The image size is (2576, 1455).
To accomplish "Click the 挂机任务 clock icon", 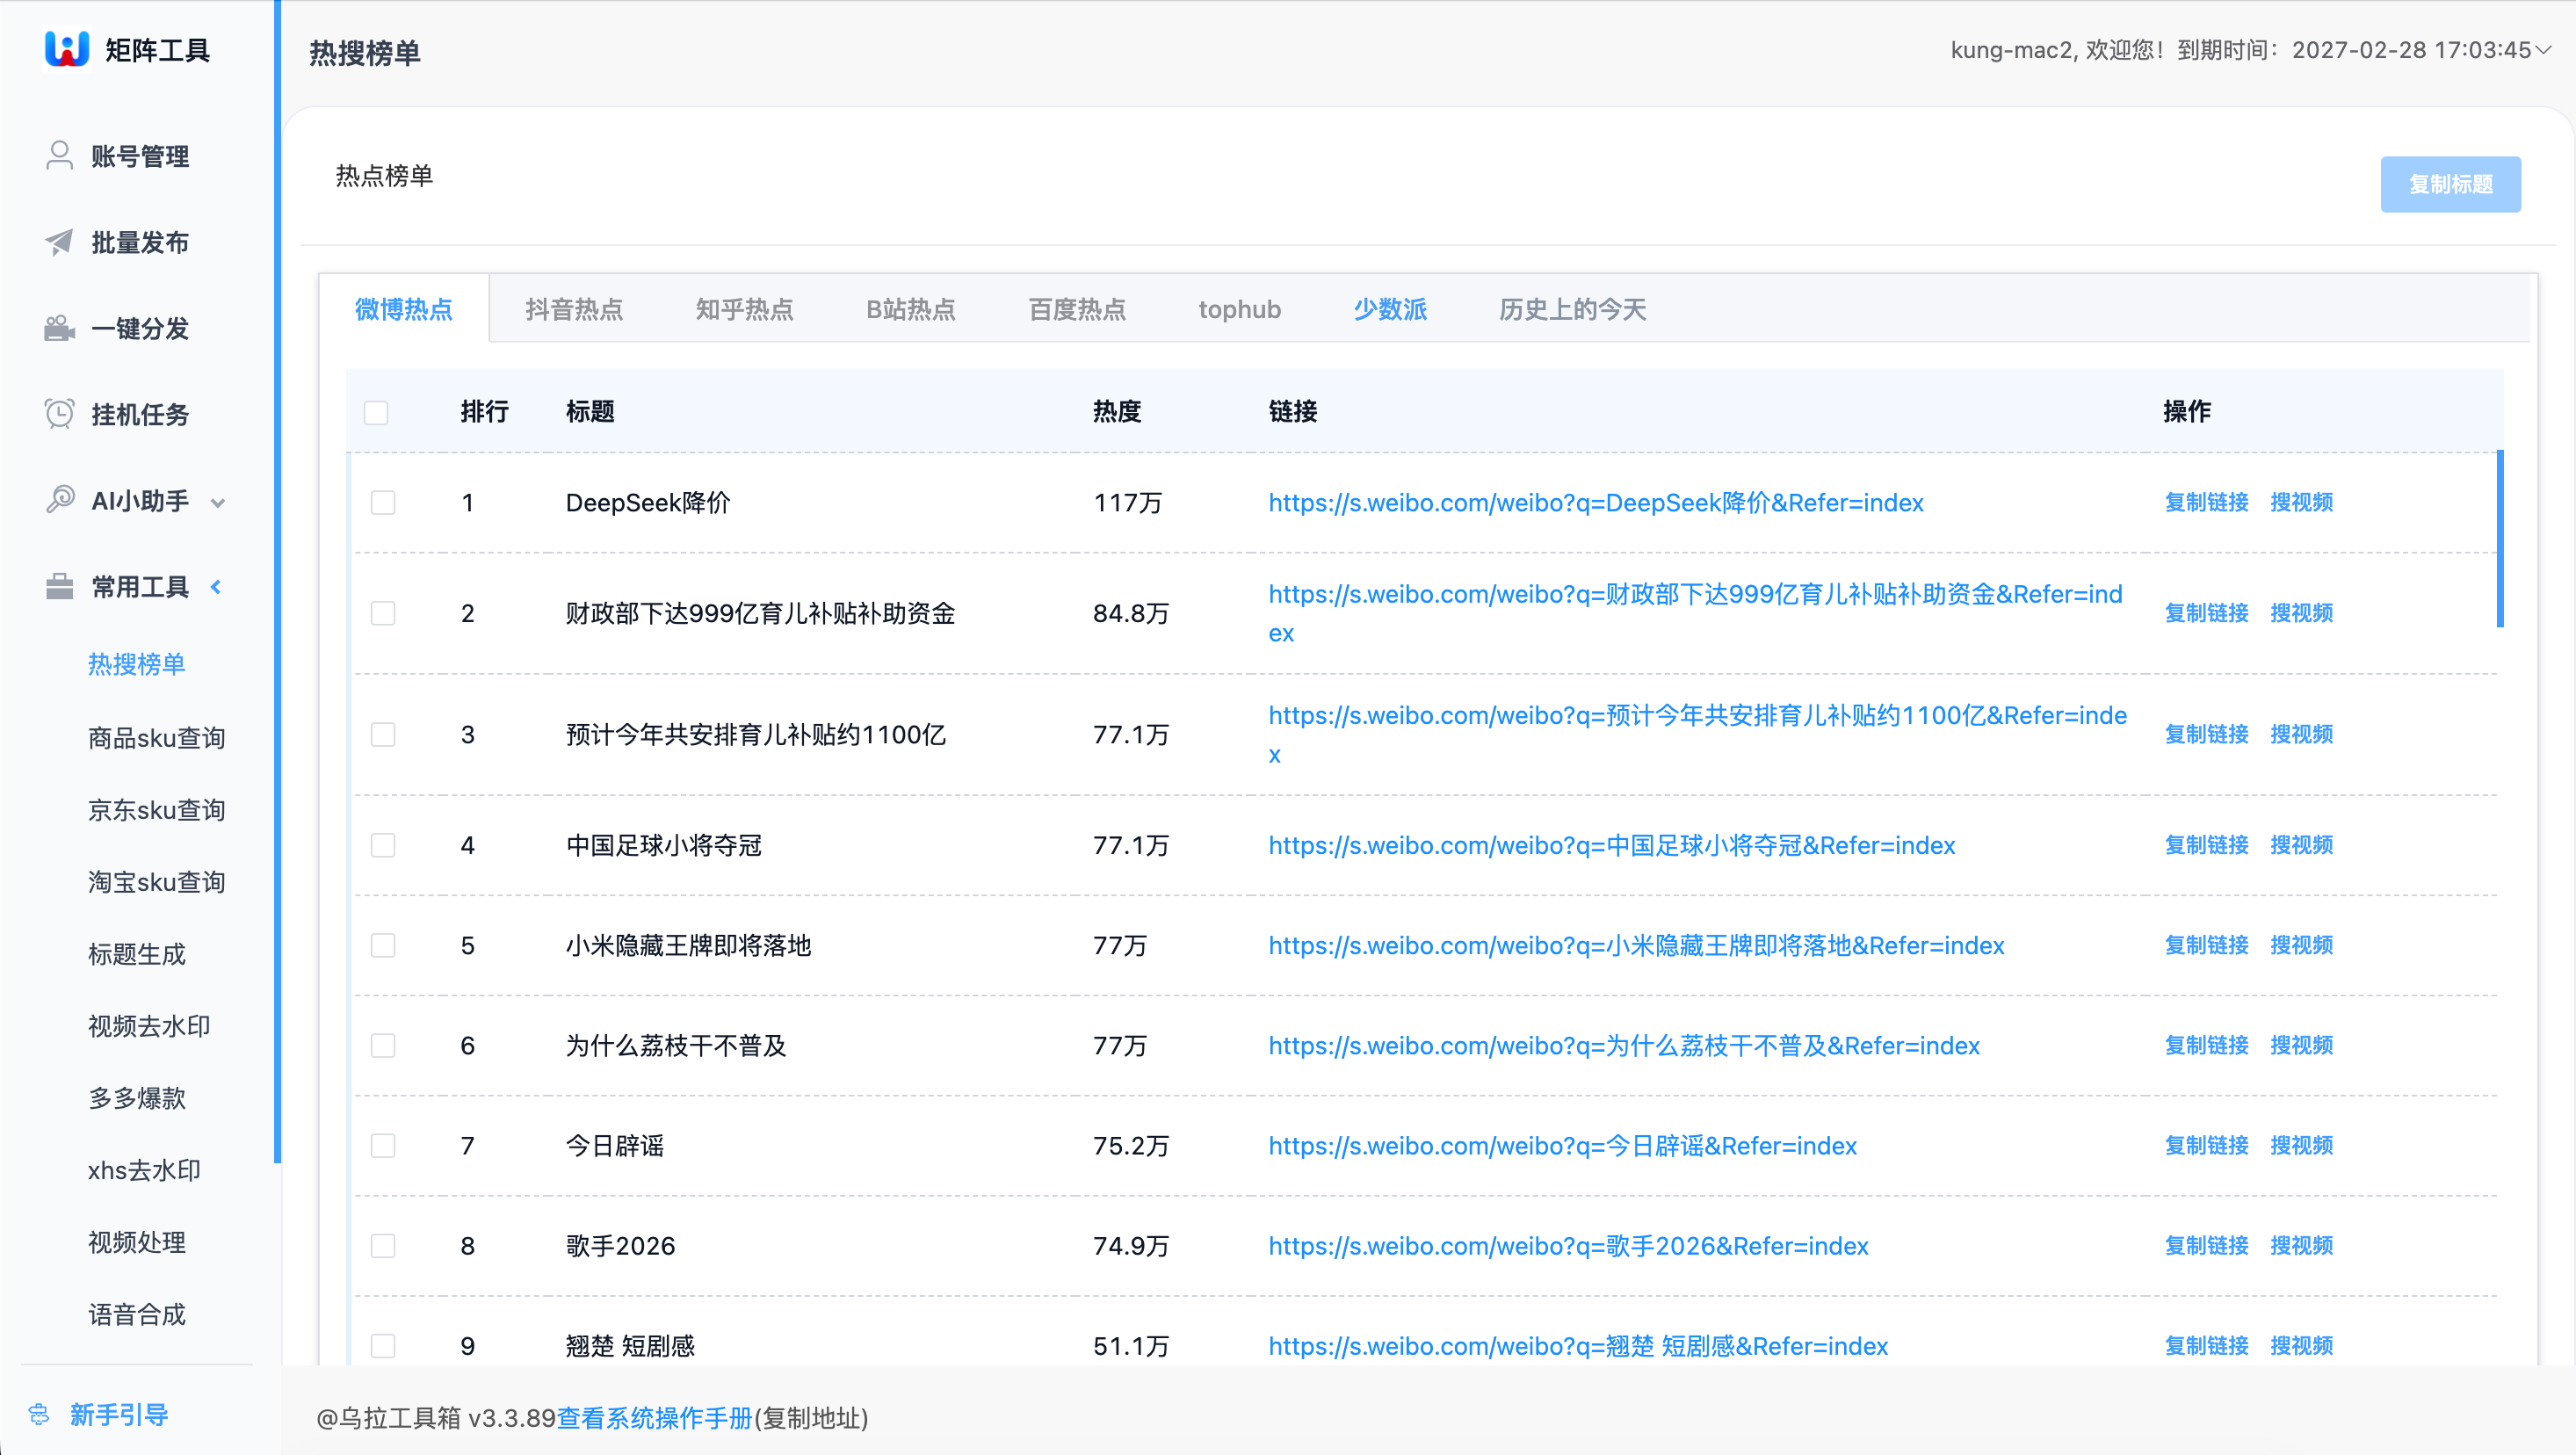I will click(x=59, y=414).
